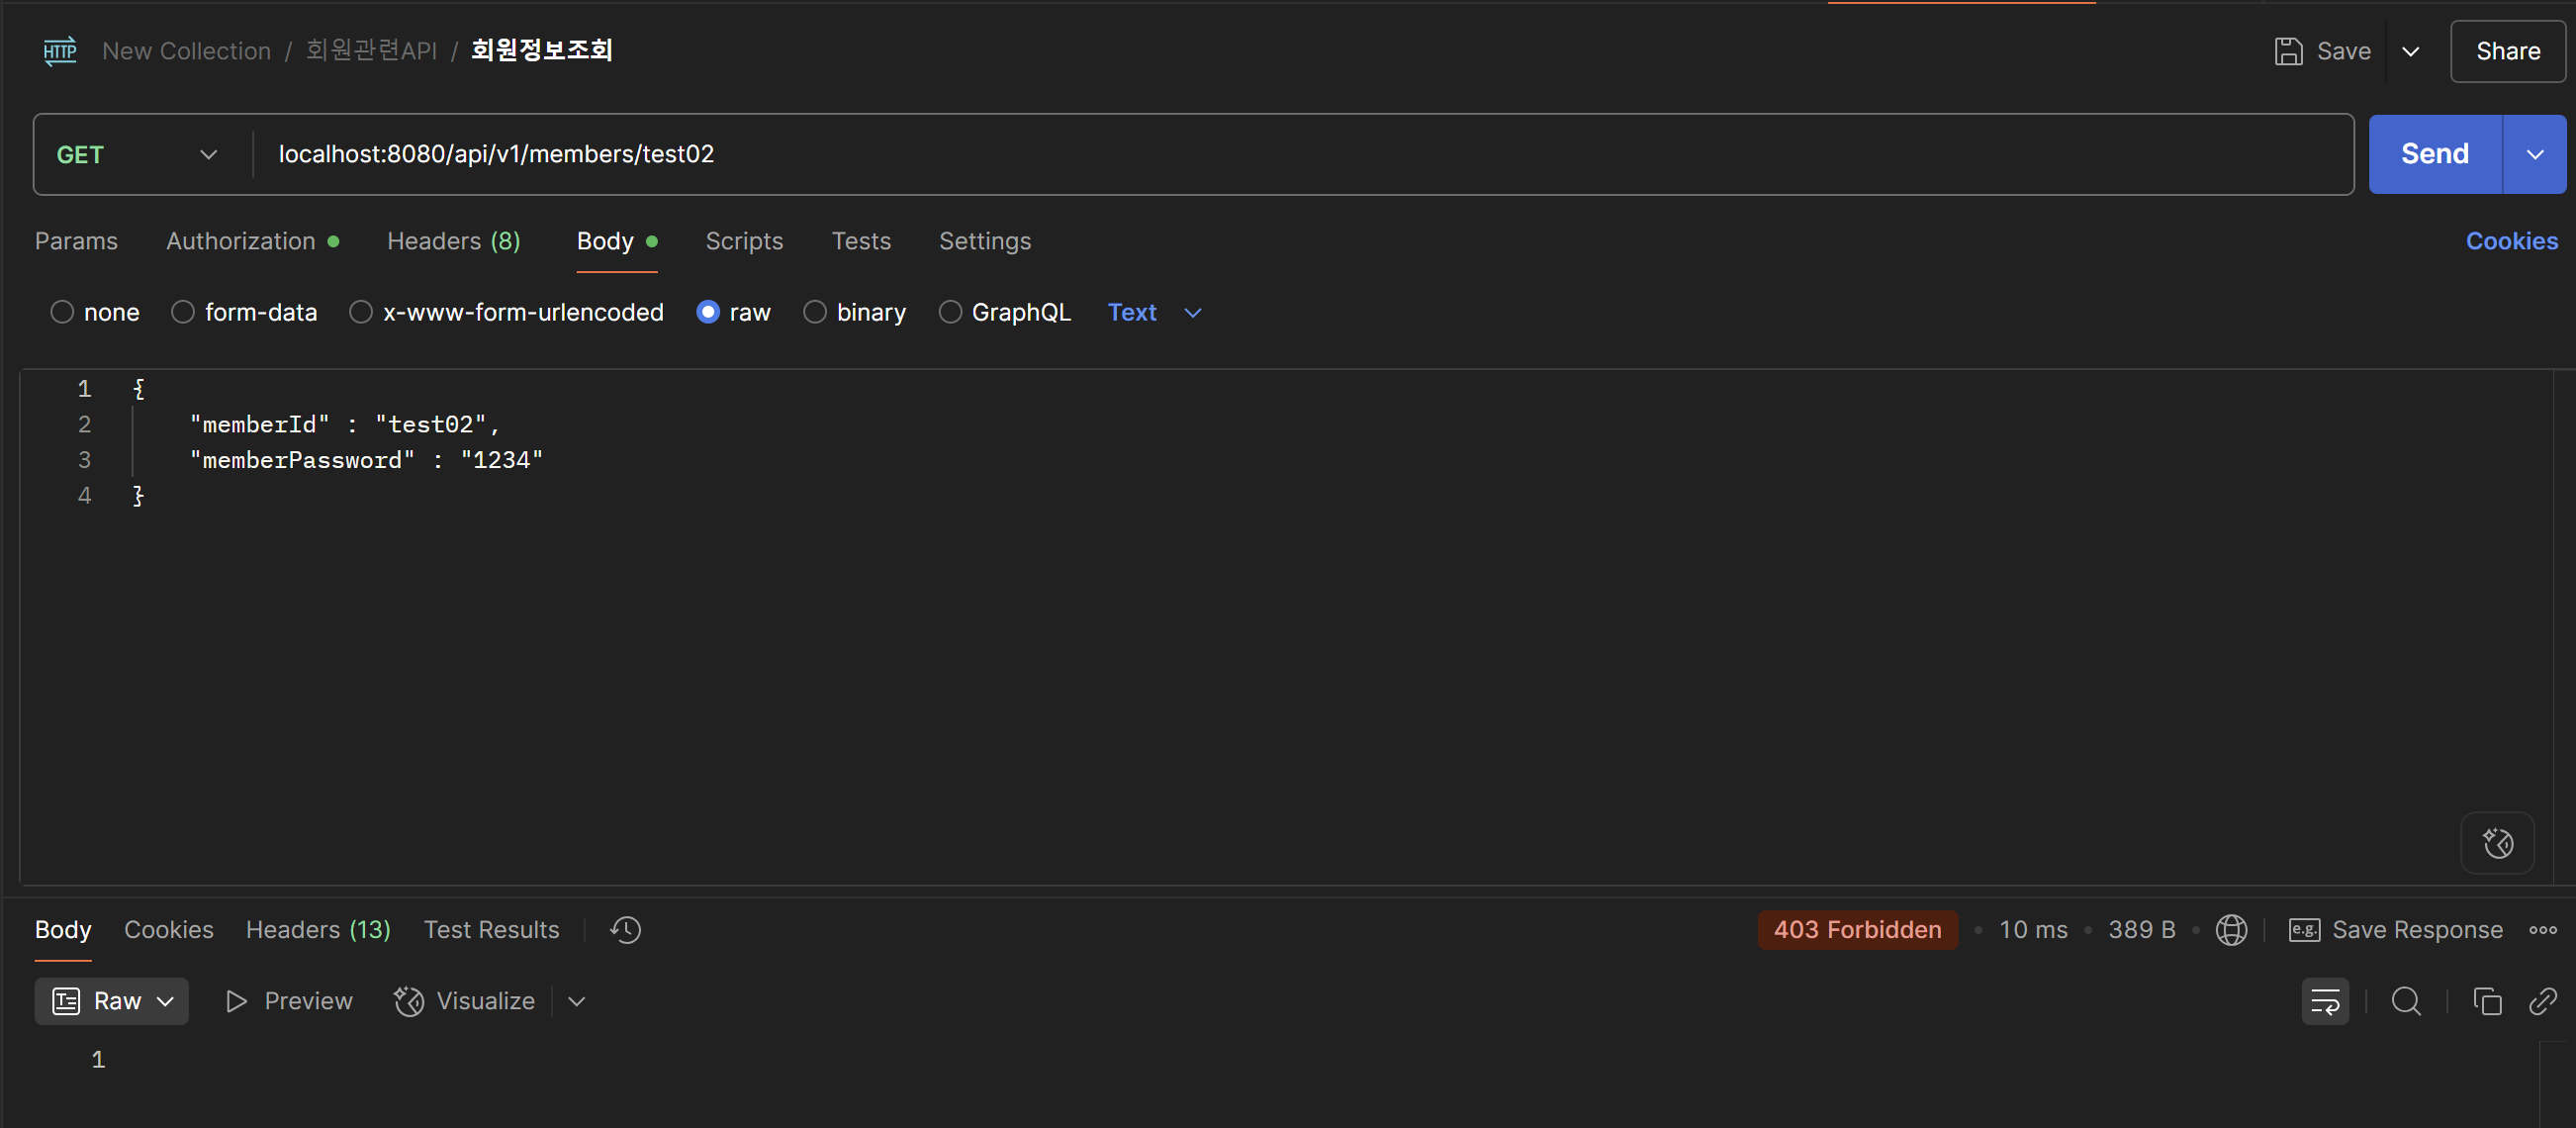Expand the Send button arrow options
2576x1128 pixels.
click(2534, 154)
